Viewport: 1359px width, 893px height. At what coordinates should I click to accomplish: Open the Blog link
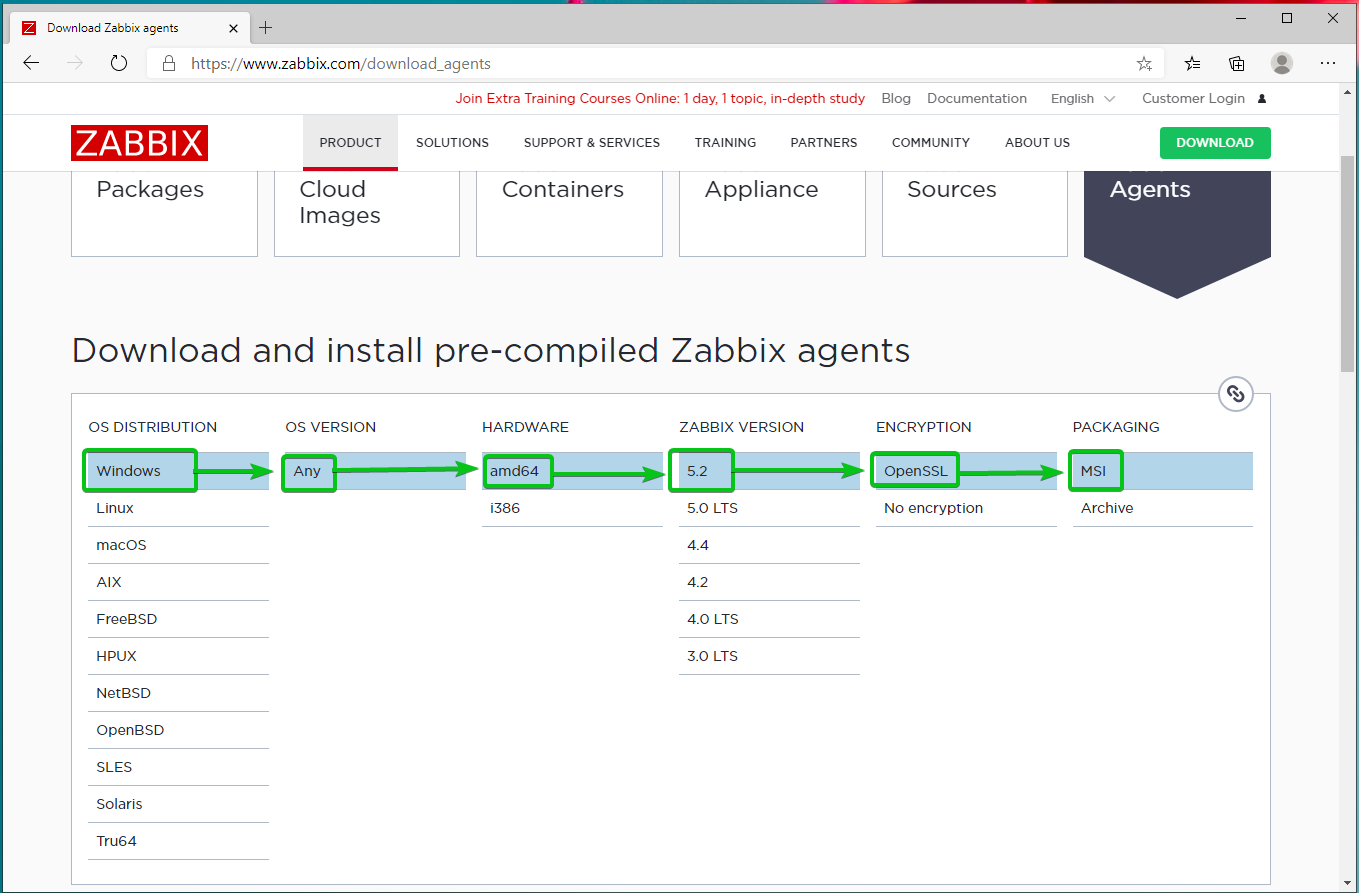(x=896, y=99)
